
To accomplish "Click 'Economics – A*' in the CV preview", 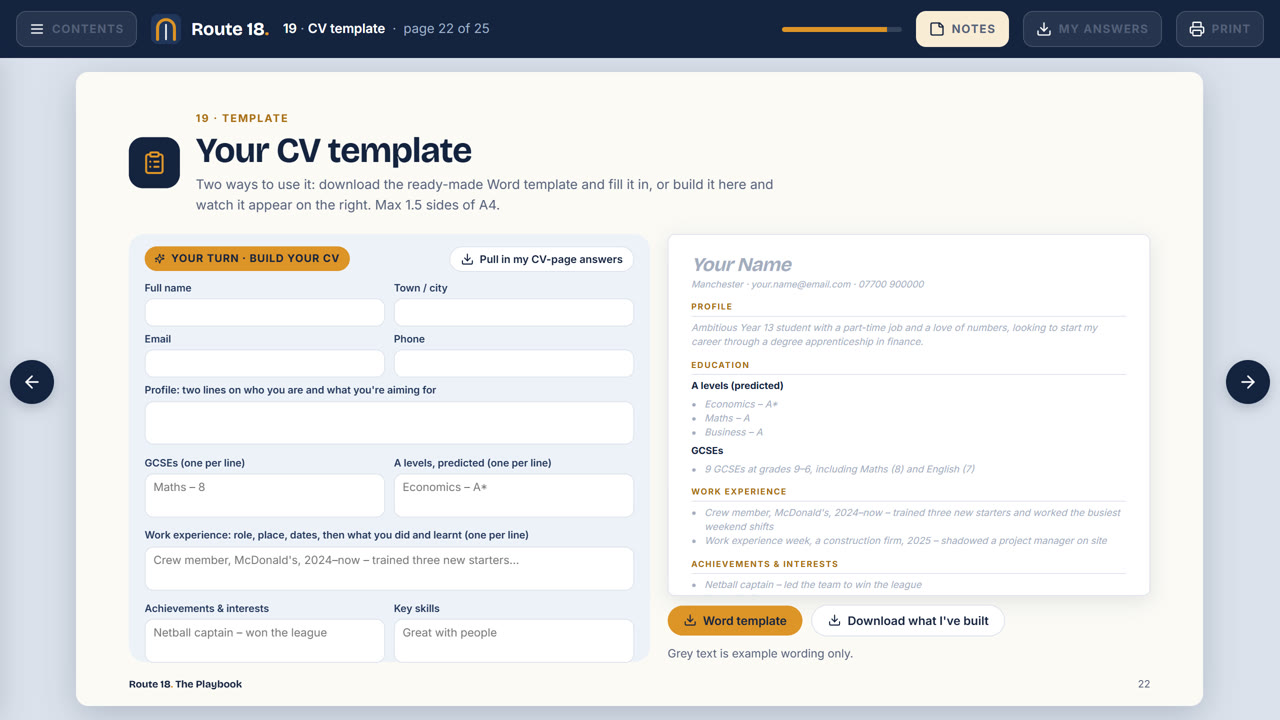I will 741,404.
